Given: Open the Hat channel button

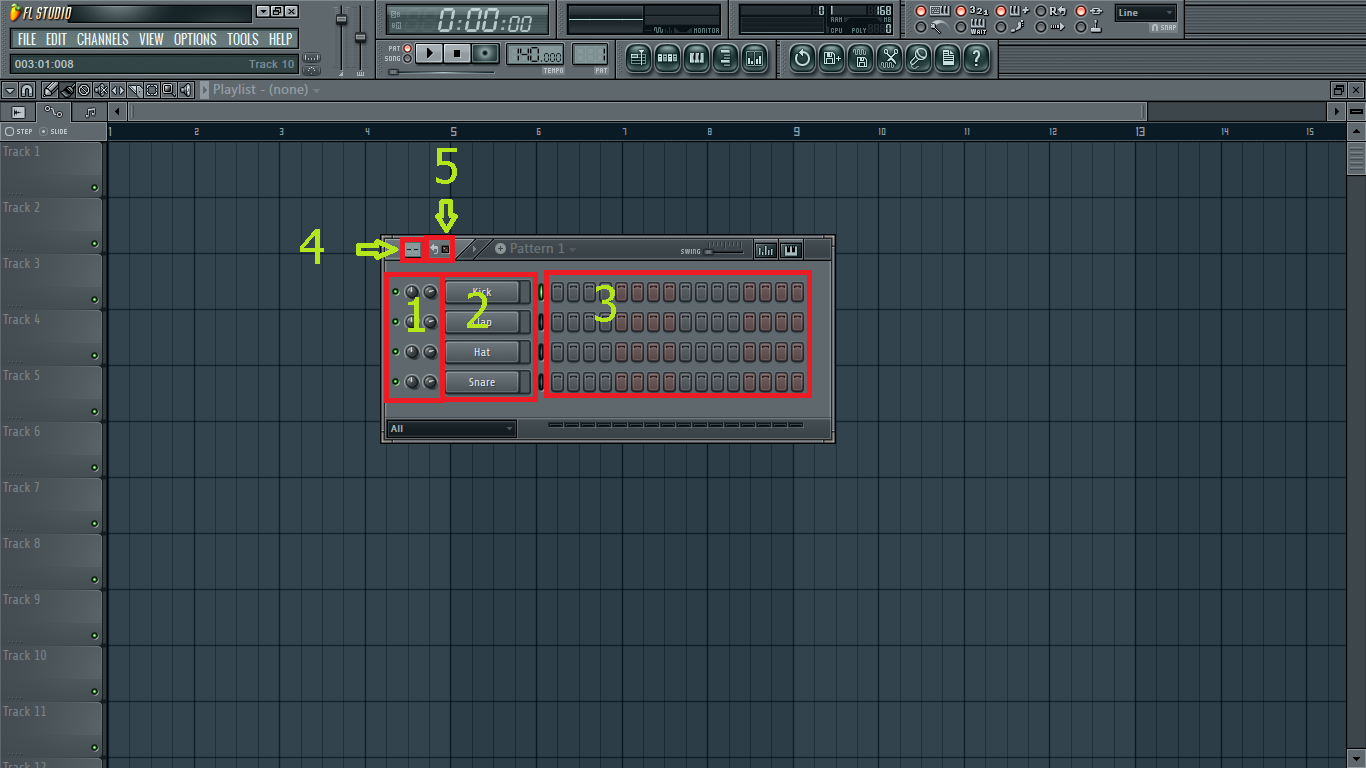Looking at the screenshot, I should [482, 352].
